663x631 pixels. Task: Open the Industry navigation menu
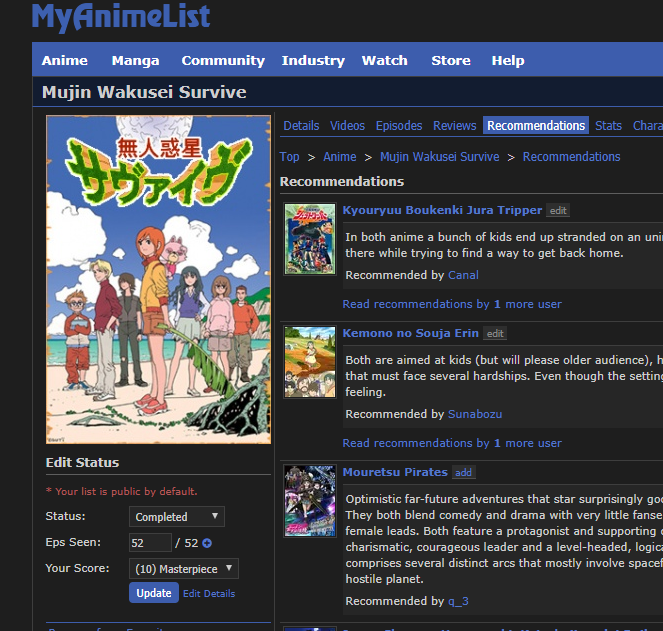[313, 60]
